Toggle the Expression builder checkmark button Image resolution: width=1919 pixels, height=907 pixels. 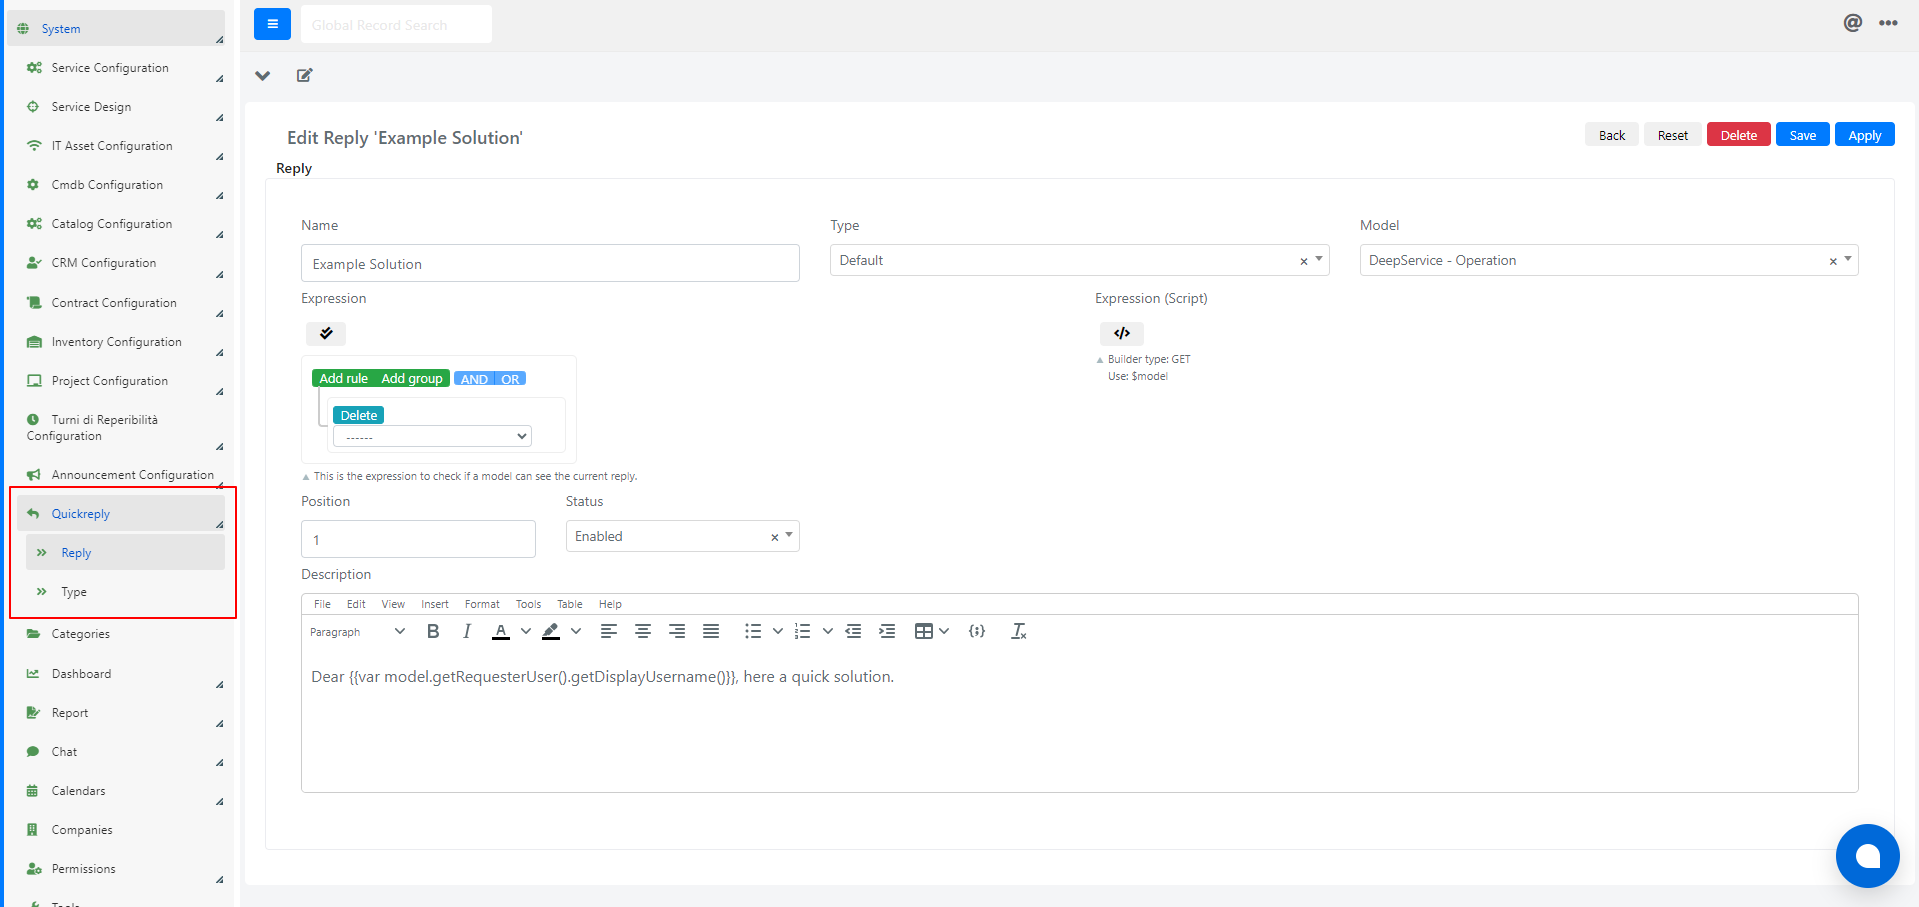[326, 333]
